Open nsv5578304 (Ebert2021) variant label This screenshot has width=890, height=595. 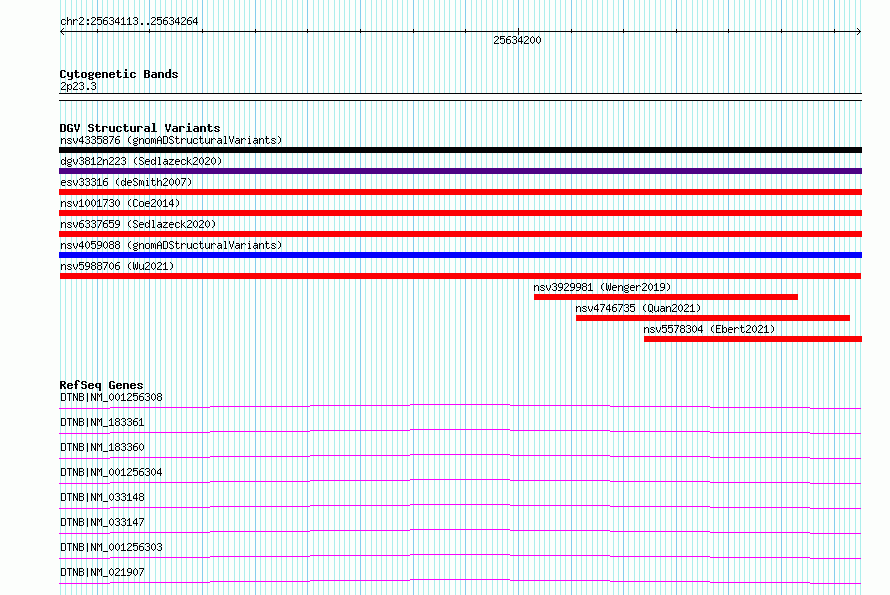point(709,329)
